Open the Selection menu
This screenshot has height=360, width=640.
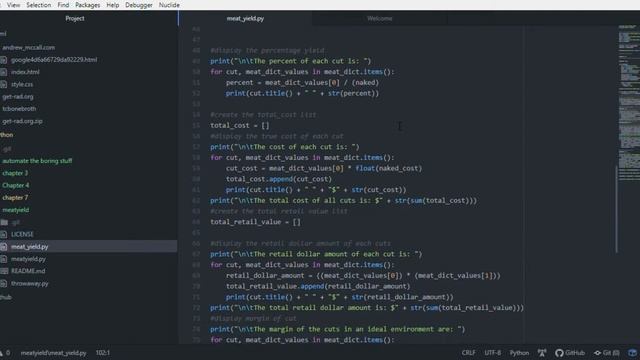pos(39,5)
